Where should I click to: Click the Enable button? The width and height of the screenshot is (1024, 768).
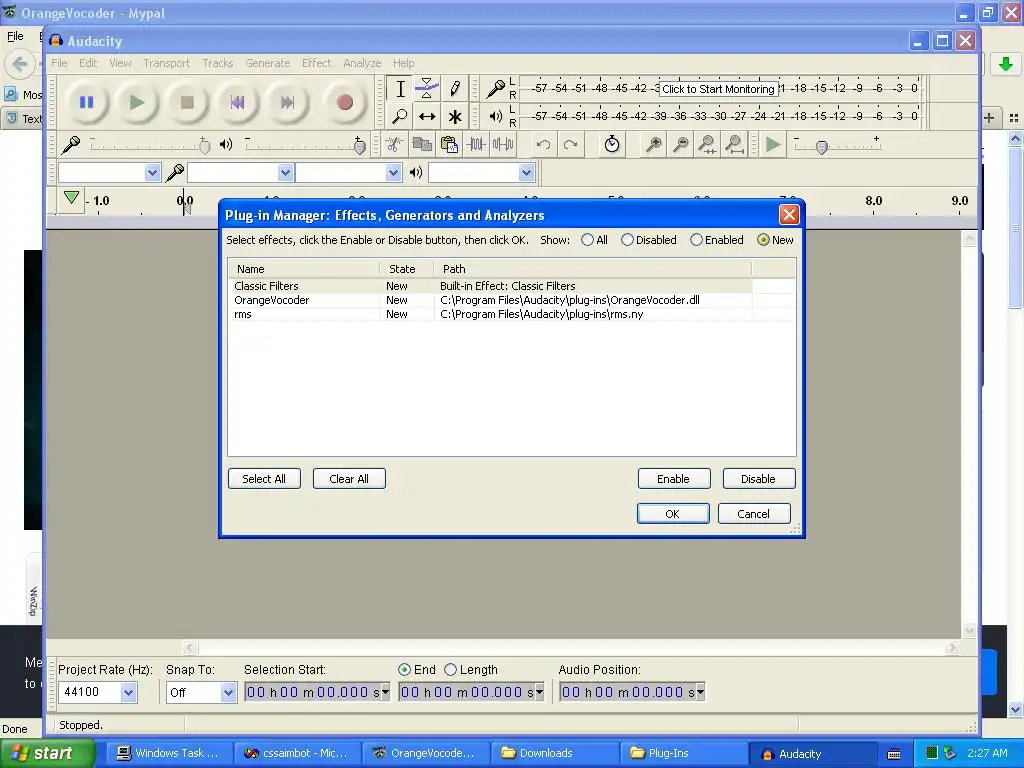pos(673,479)
